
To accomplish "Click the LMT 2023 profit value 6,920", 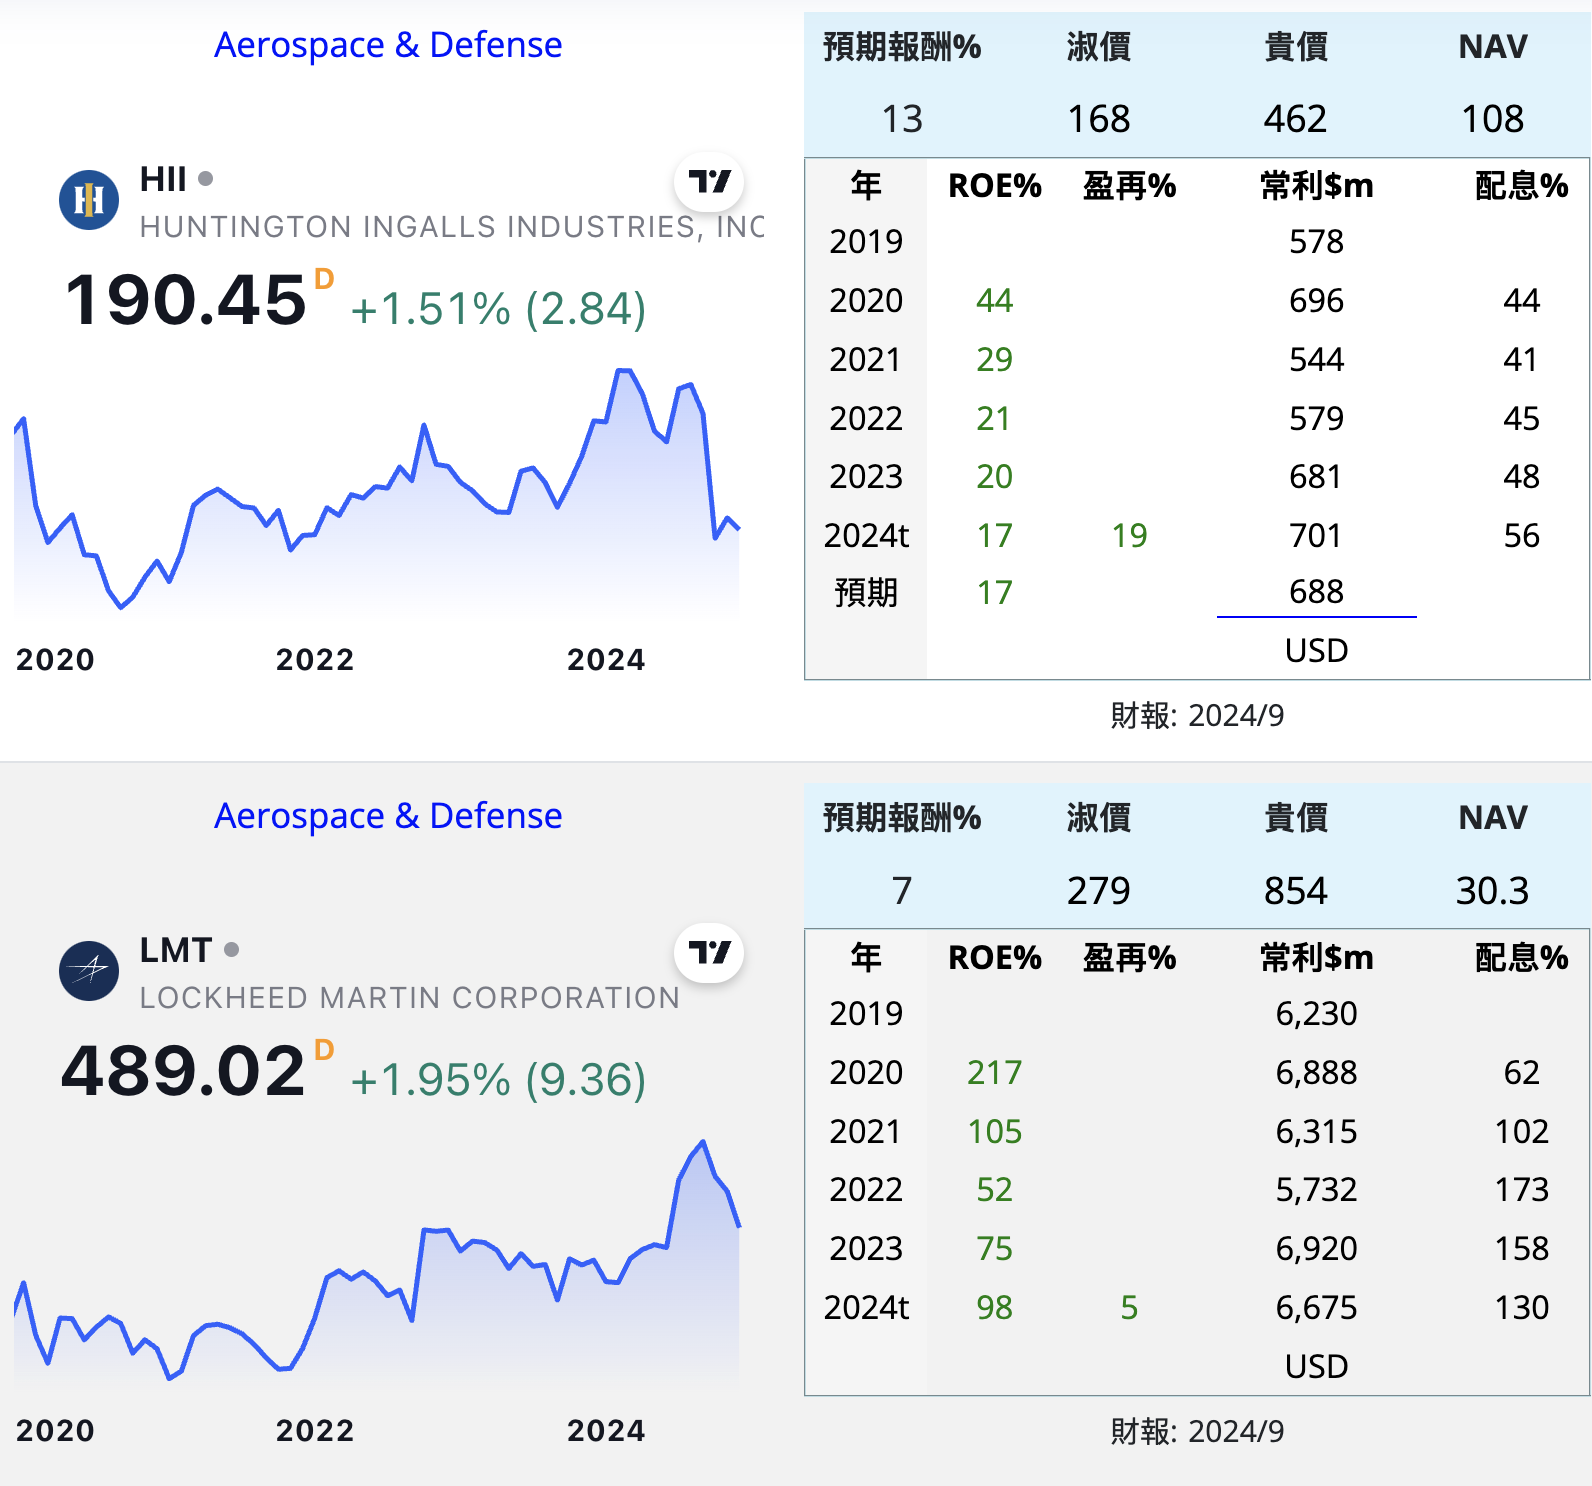I will coord(1316,1249).
